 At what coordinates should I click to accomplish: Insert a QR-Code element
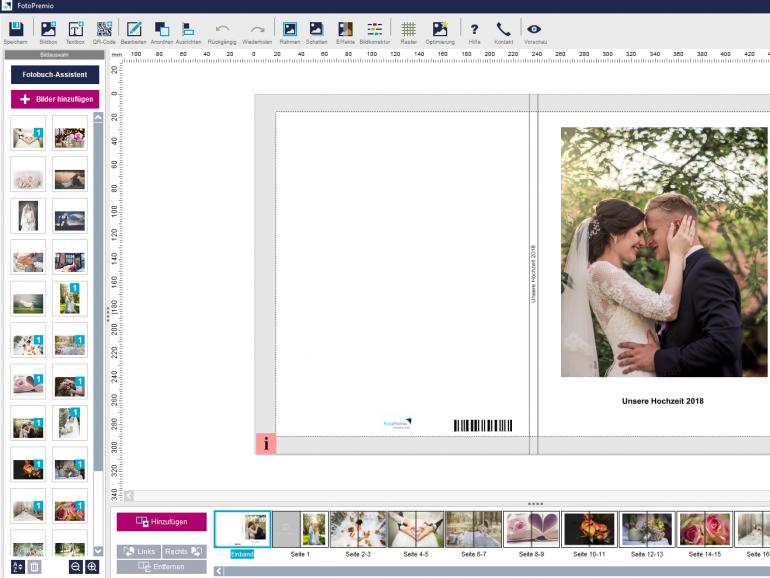(104, 29)
